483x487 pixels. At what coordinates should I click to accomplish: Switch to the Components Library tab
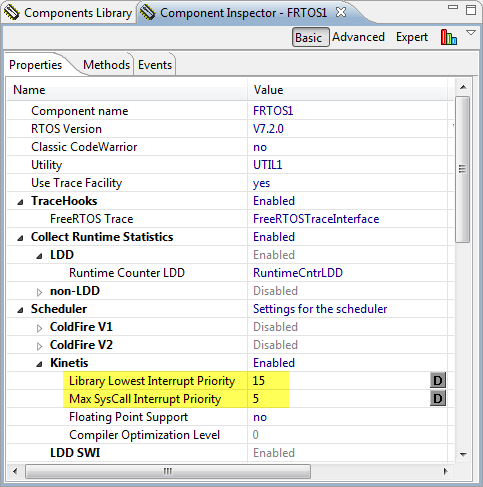pos(68,13)
